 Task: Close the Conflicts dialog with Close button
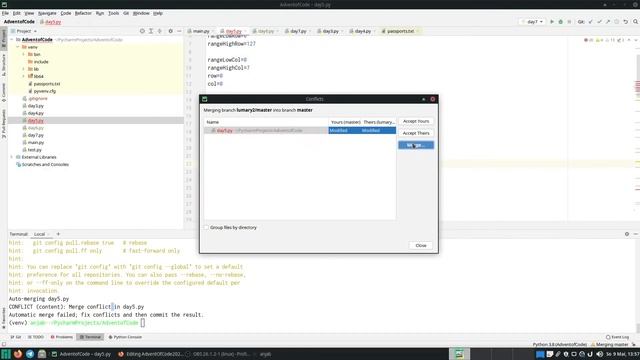click(421, 246)
